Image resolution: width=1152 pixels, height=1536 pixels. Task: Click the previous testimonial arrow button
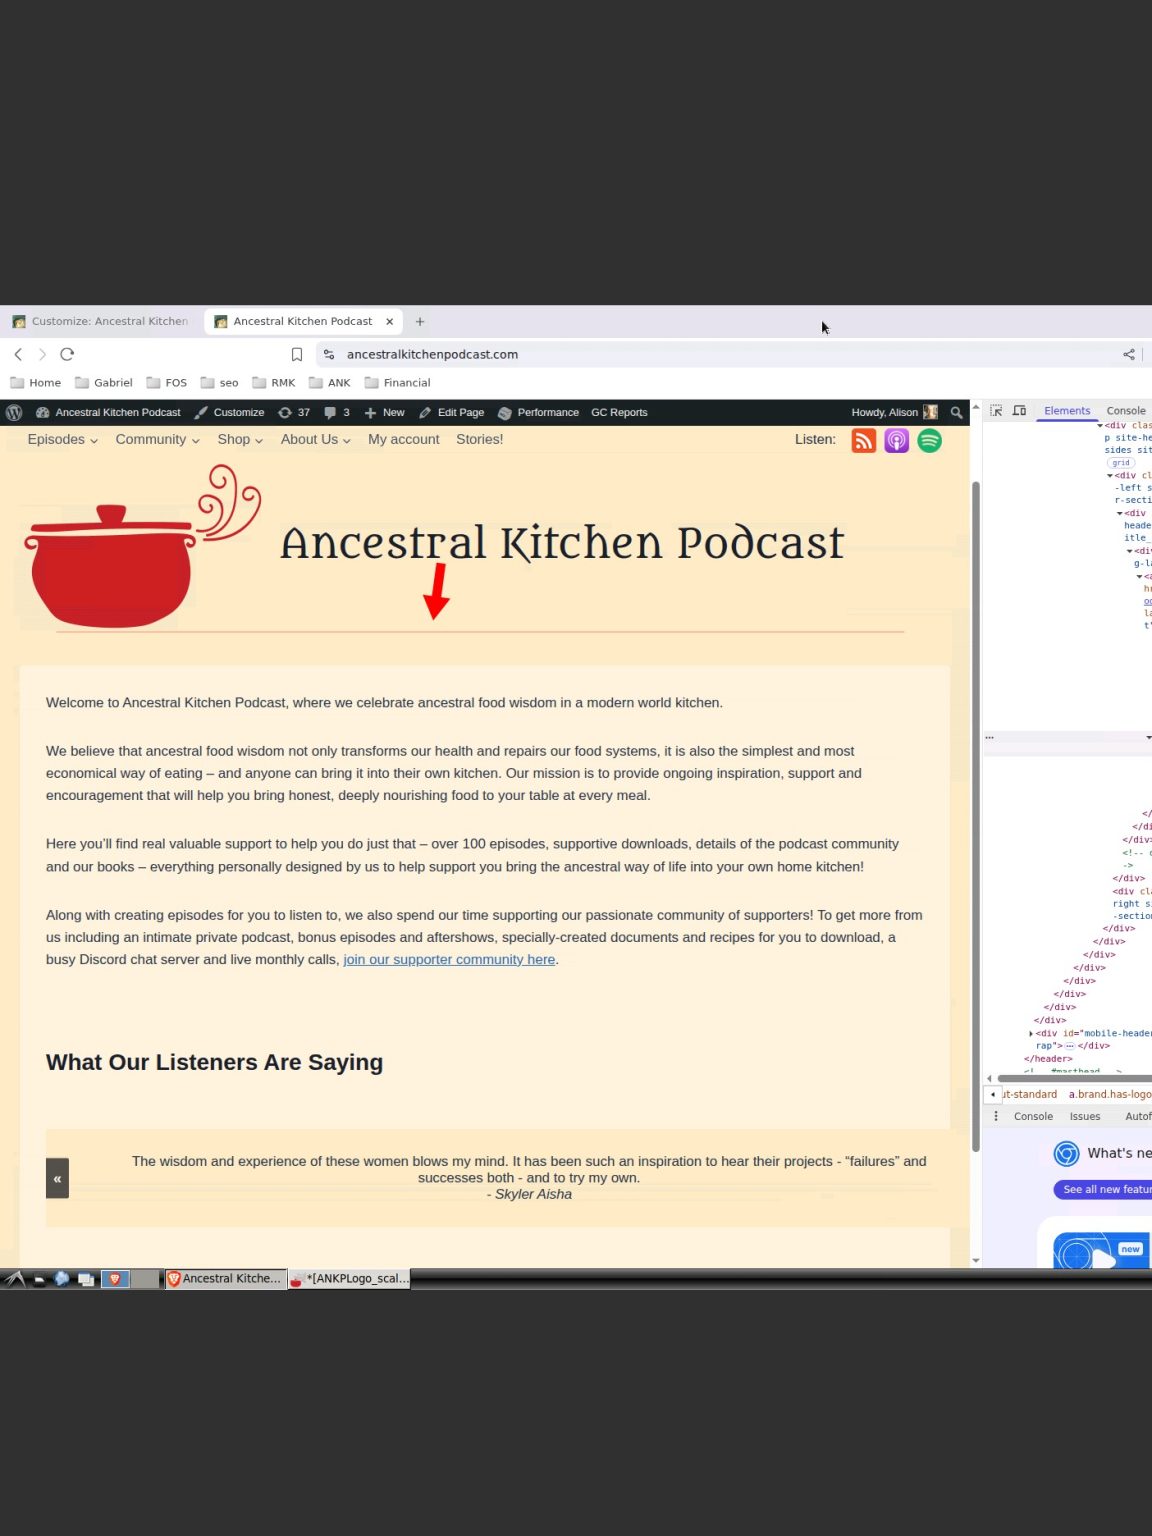57,1178
